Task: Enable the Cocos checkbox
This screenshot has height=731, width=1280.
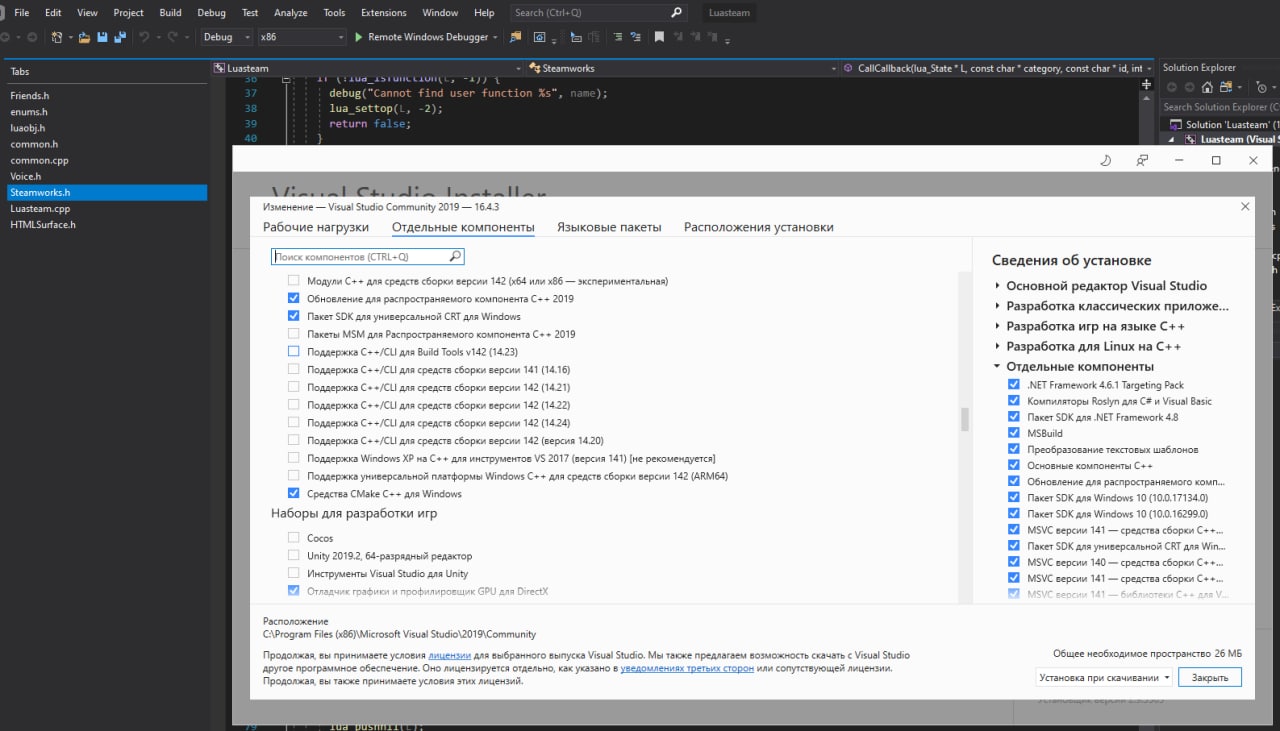Action: [x=293, y=538]
